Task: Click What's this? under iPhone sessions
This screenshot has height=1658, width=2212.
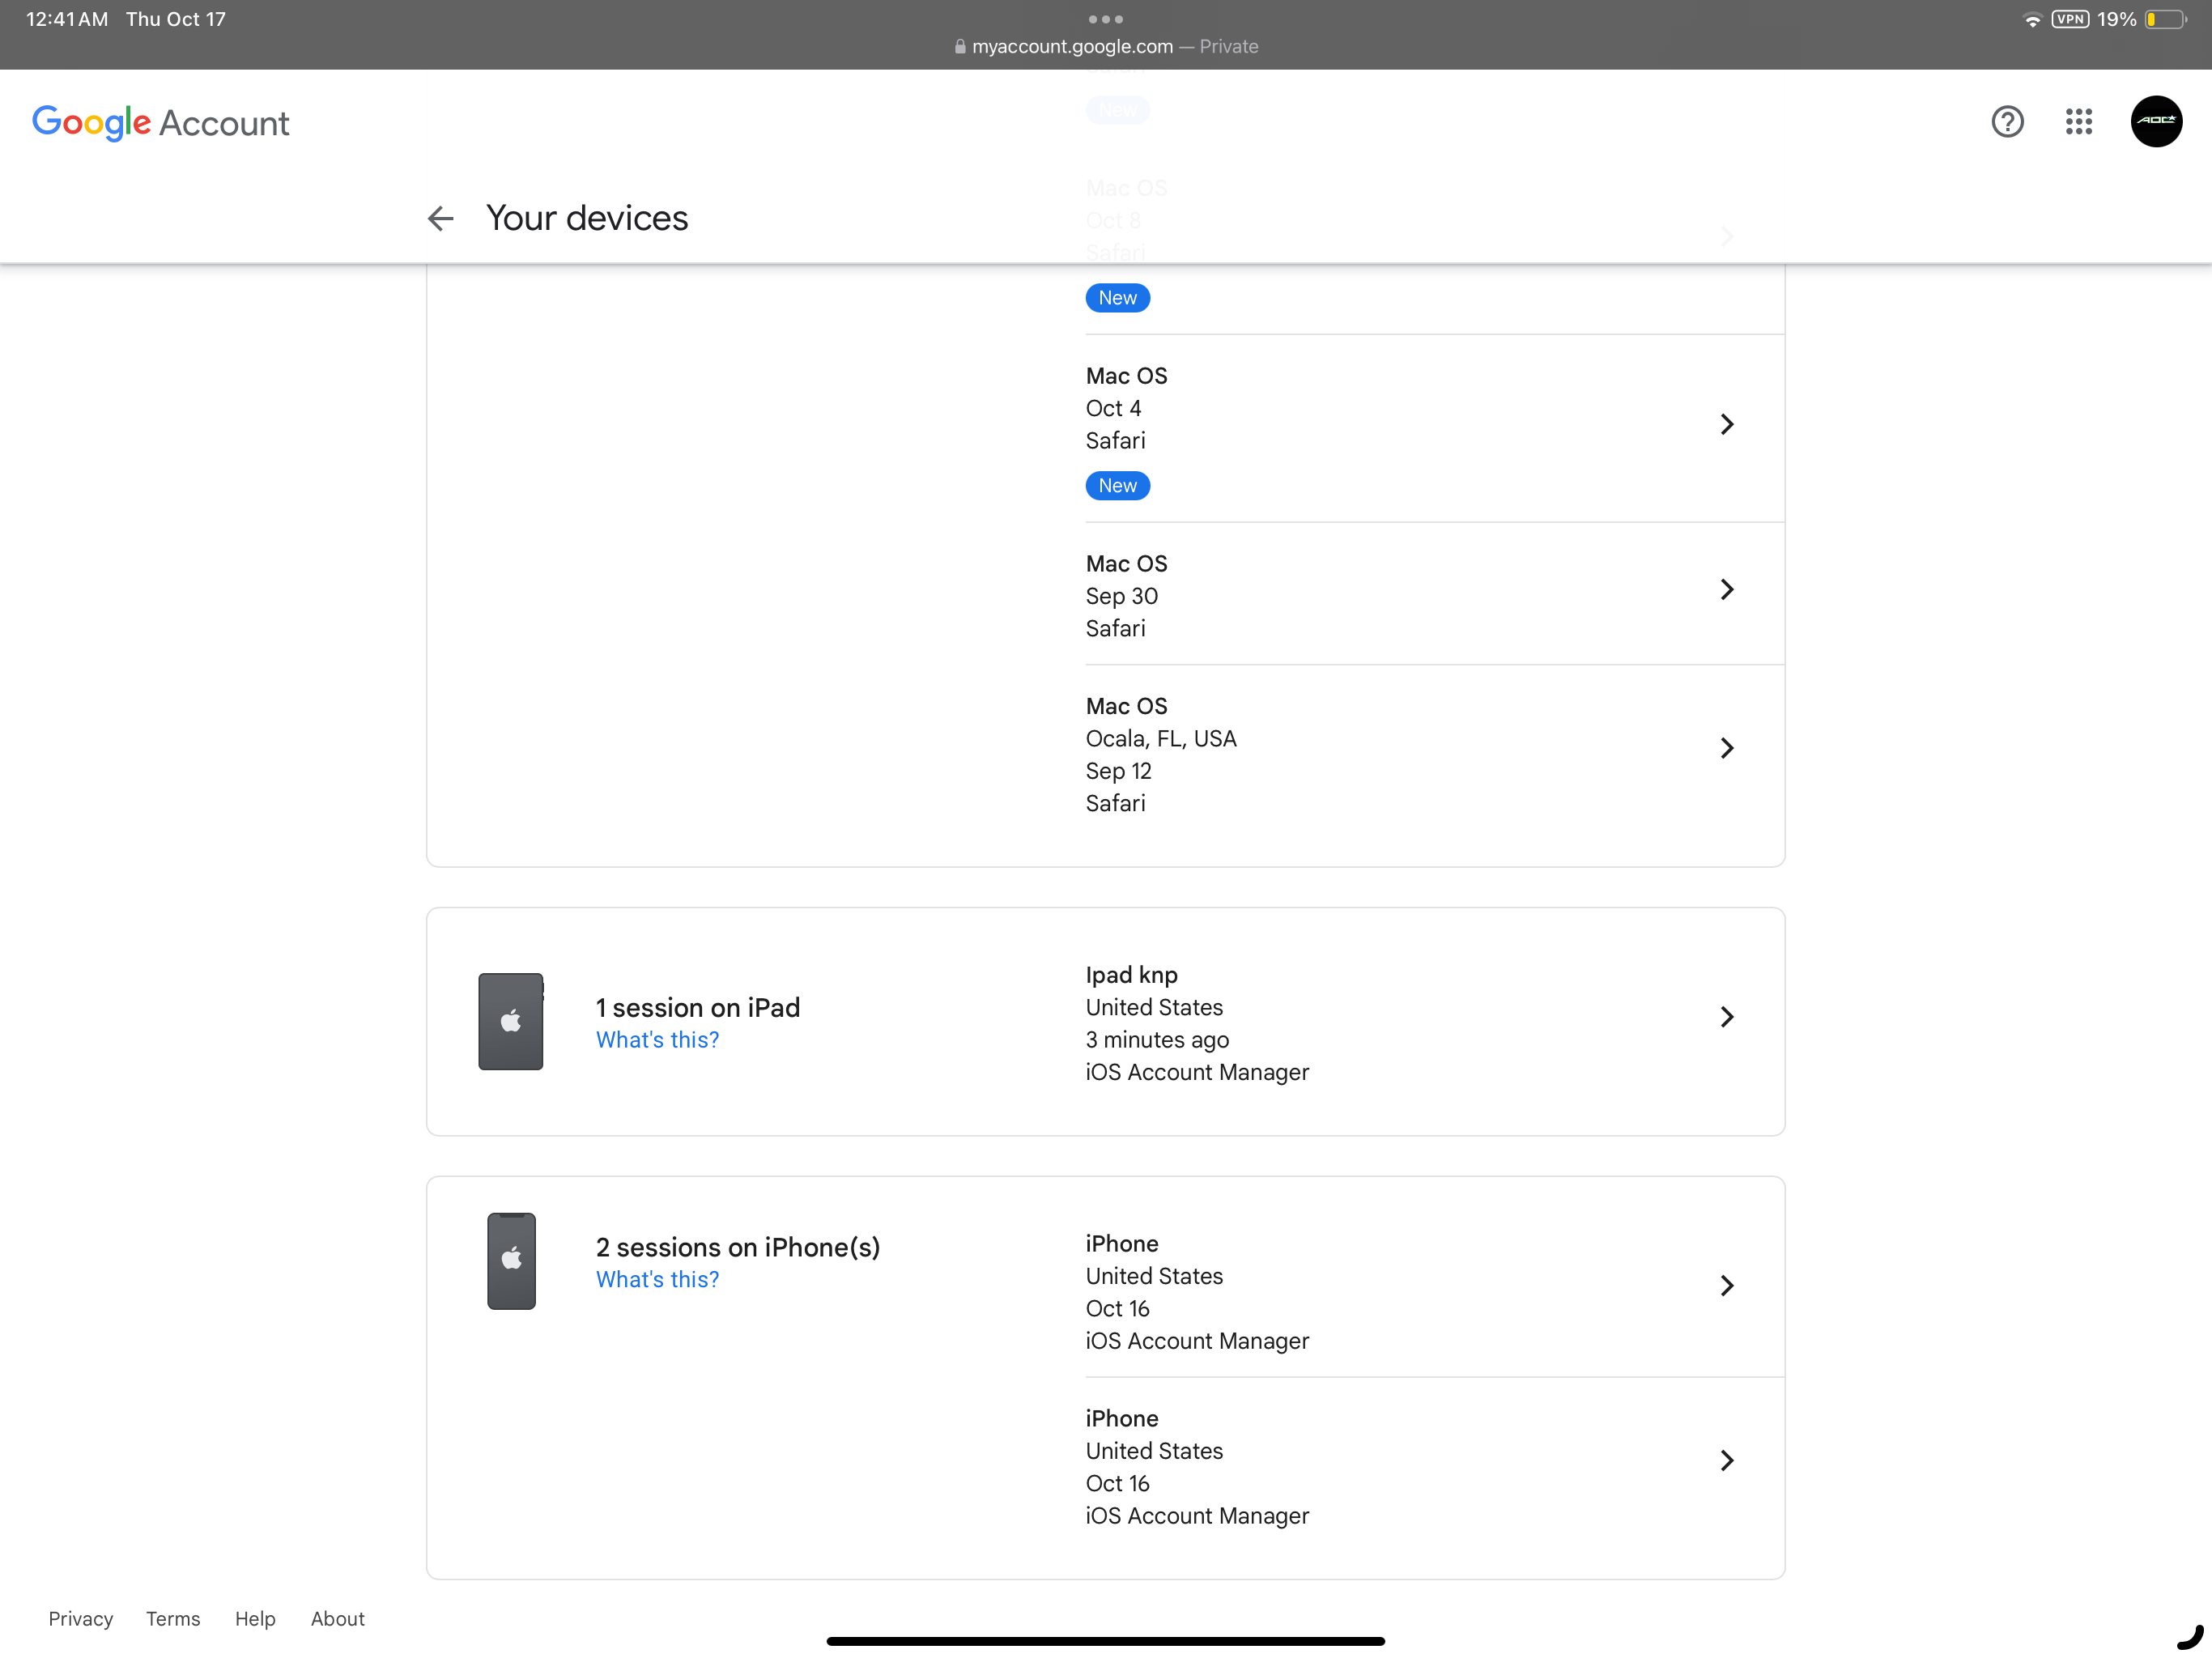Action: [x=657, y=1279]
